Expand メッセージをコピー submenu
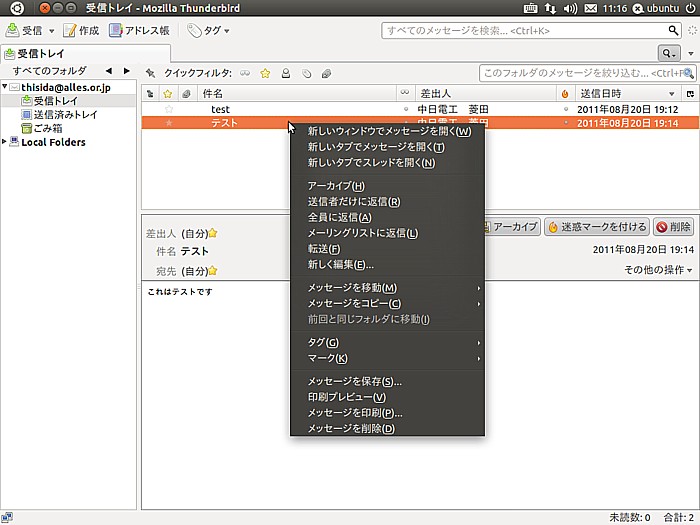Screen dimensions: 700x525 388,304
